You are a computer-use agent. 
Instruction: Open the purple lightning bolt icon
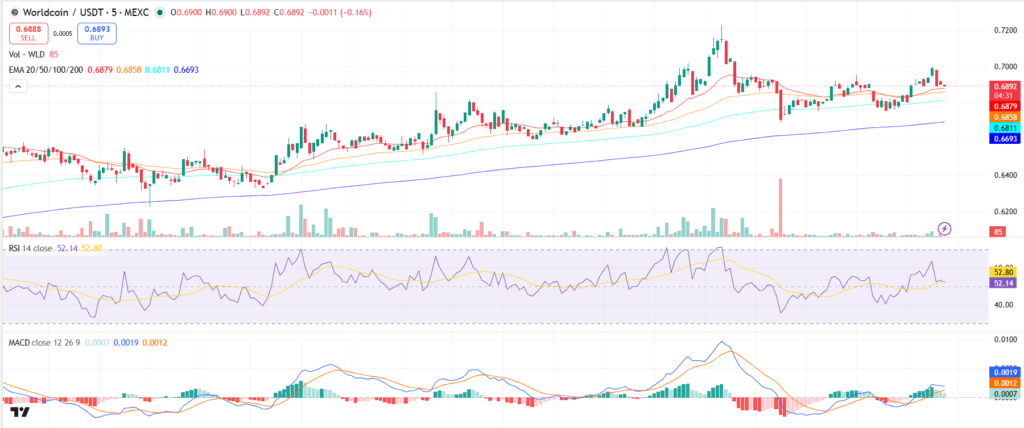(x=945, y=228)
